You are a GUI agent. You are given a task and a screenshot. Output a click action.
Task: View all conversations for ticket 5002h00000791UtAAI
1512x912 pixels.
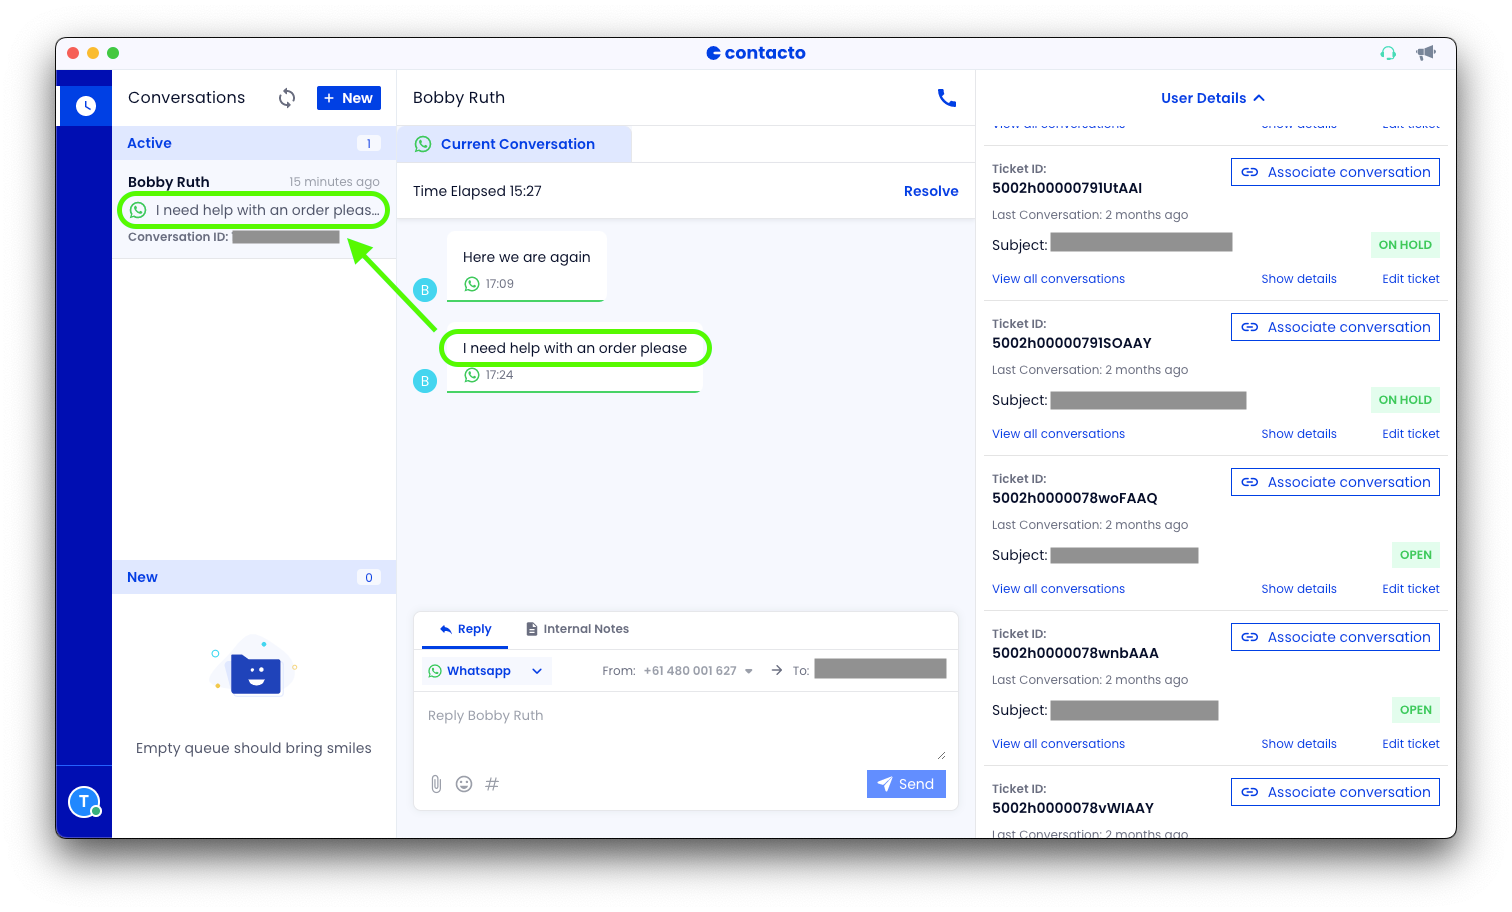[x=1058, y=279]
